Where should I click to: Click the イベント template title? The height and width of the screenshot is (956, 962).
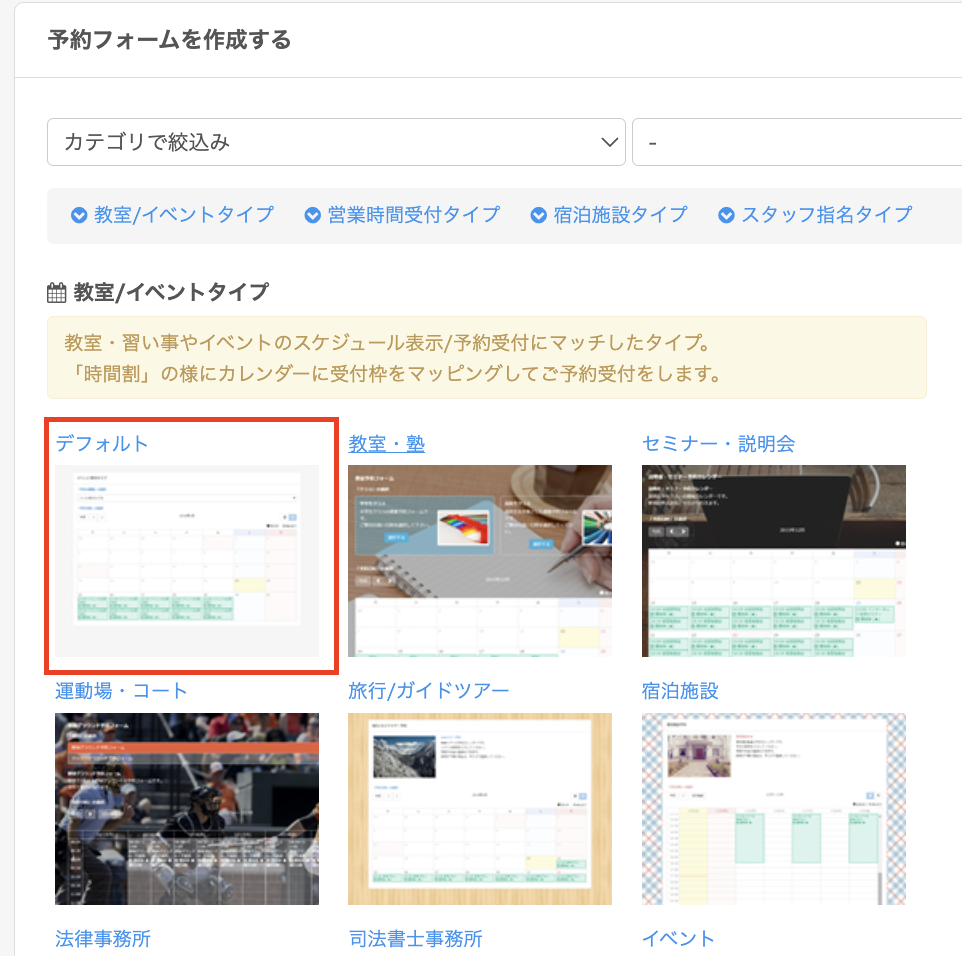coord(678,939)
